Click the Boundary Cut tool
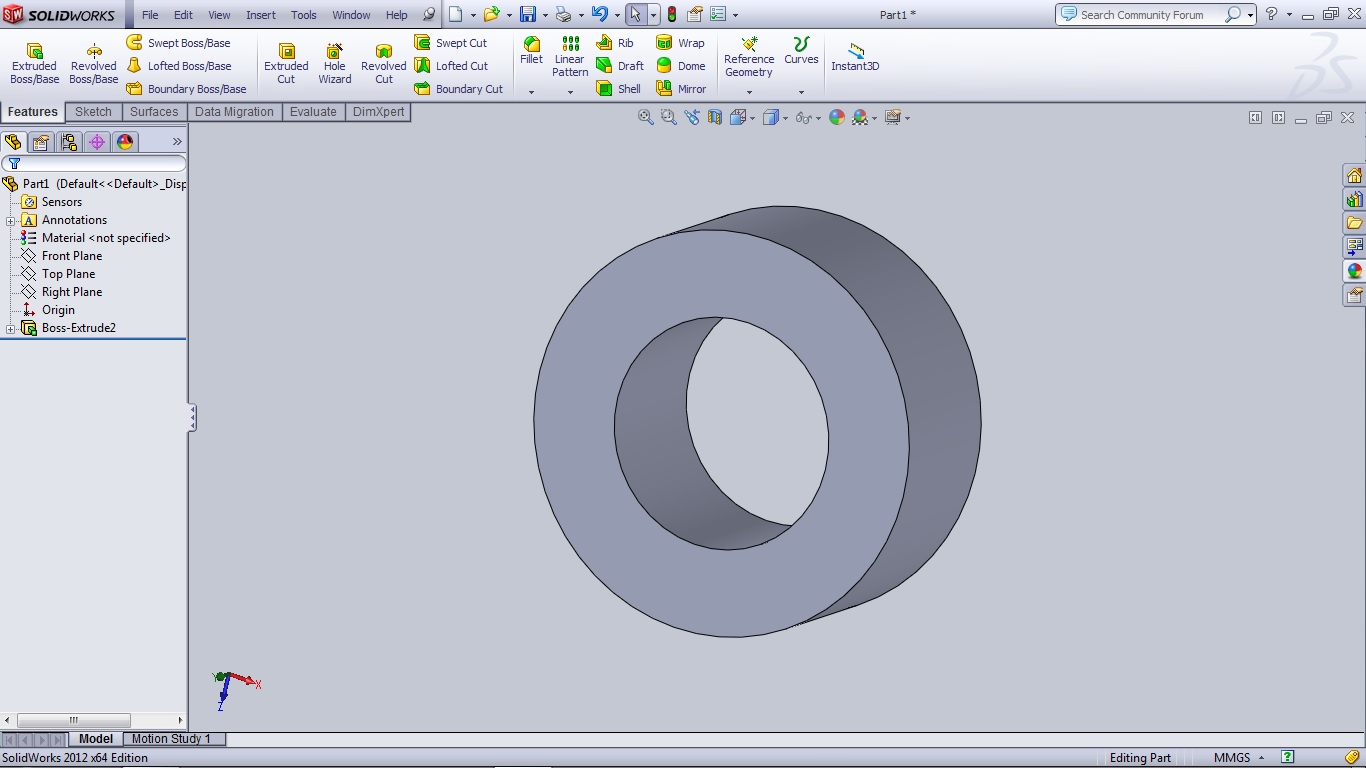This screenshot has width=1366, height=768. [459, 89]
